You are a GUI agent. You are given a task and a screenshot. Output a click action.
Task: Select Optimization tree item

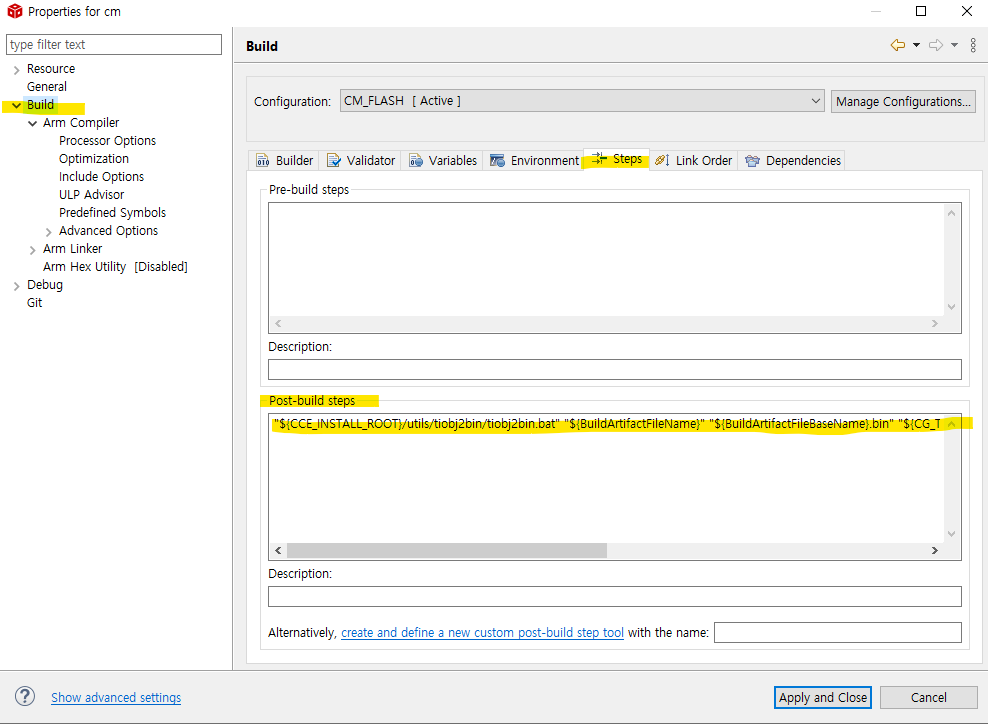(x=94, y=159)
